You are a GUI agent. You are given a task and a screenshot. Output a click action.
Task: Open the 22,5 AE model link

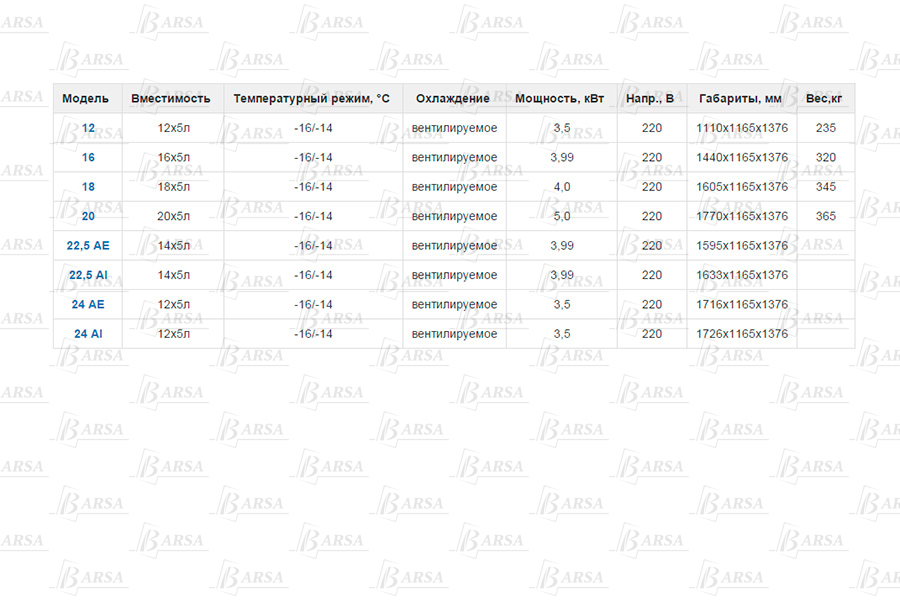[88, 246]
